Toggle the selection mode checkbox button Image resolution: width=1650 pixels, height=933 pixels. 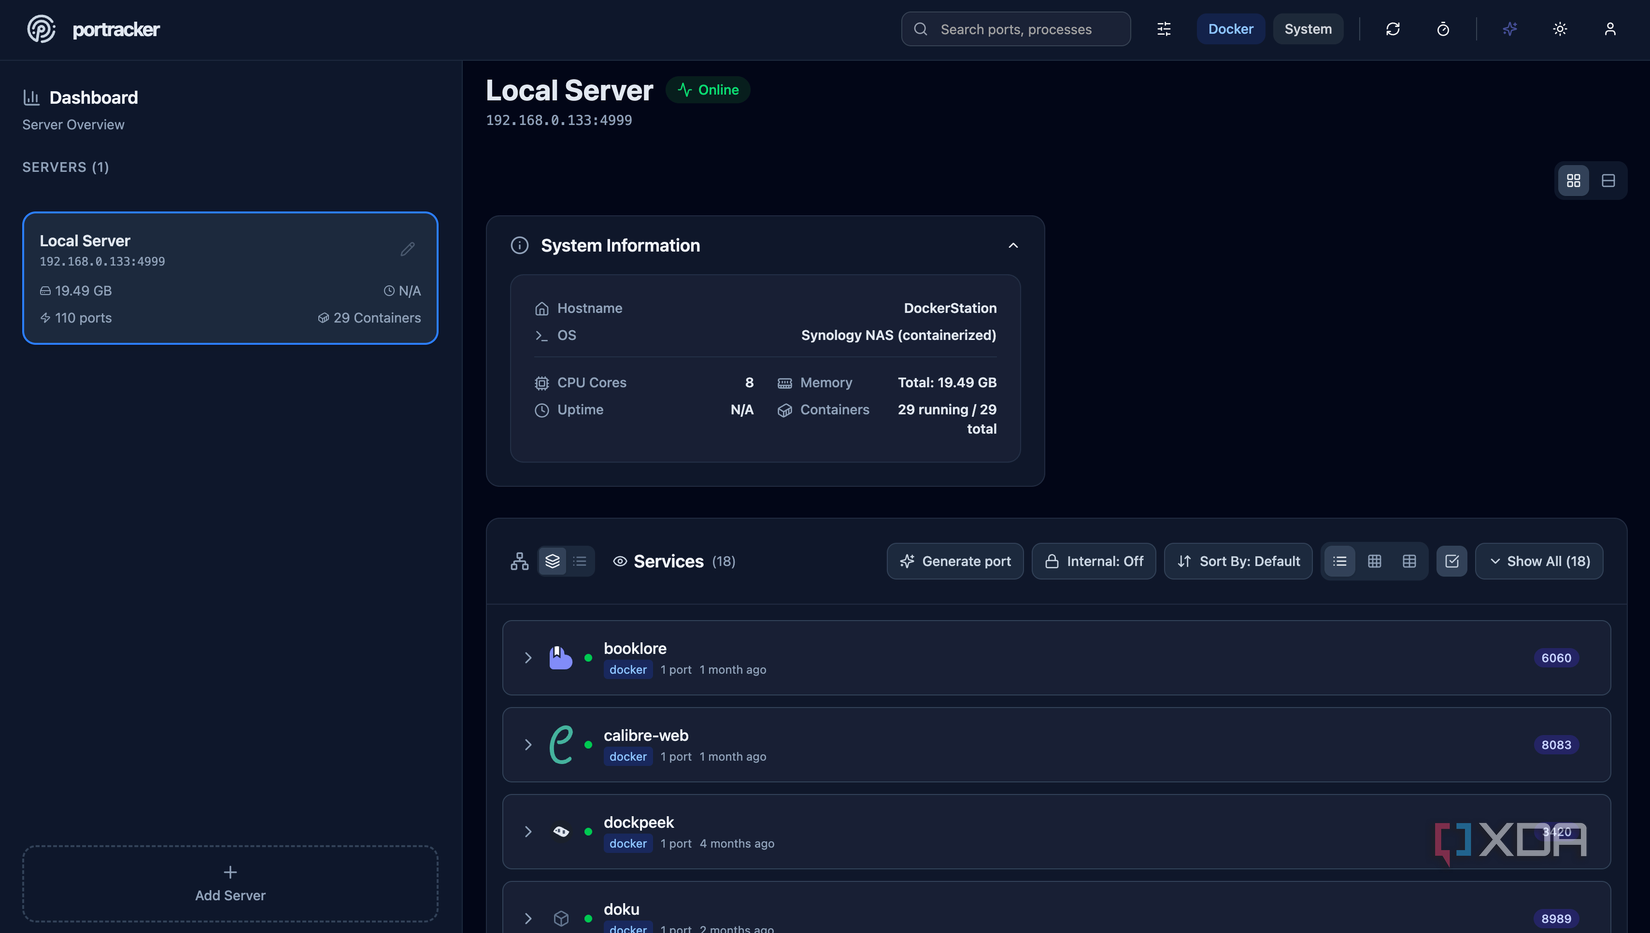(1452, 562)
